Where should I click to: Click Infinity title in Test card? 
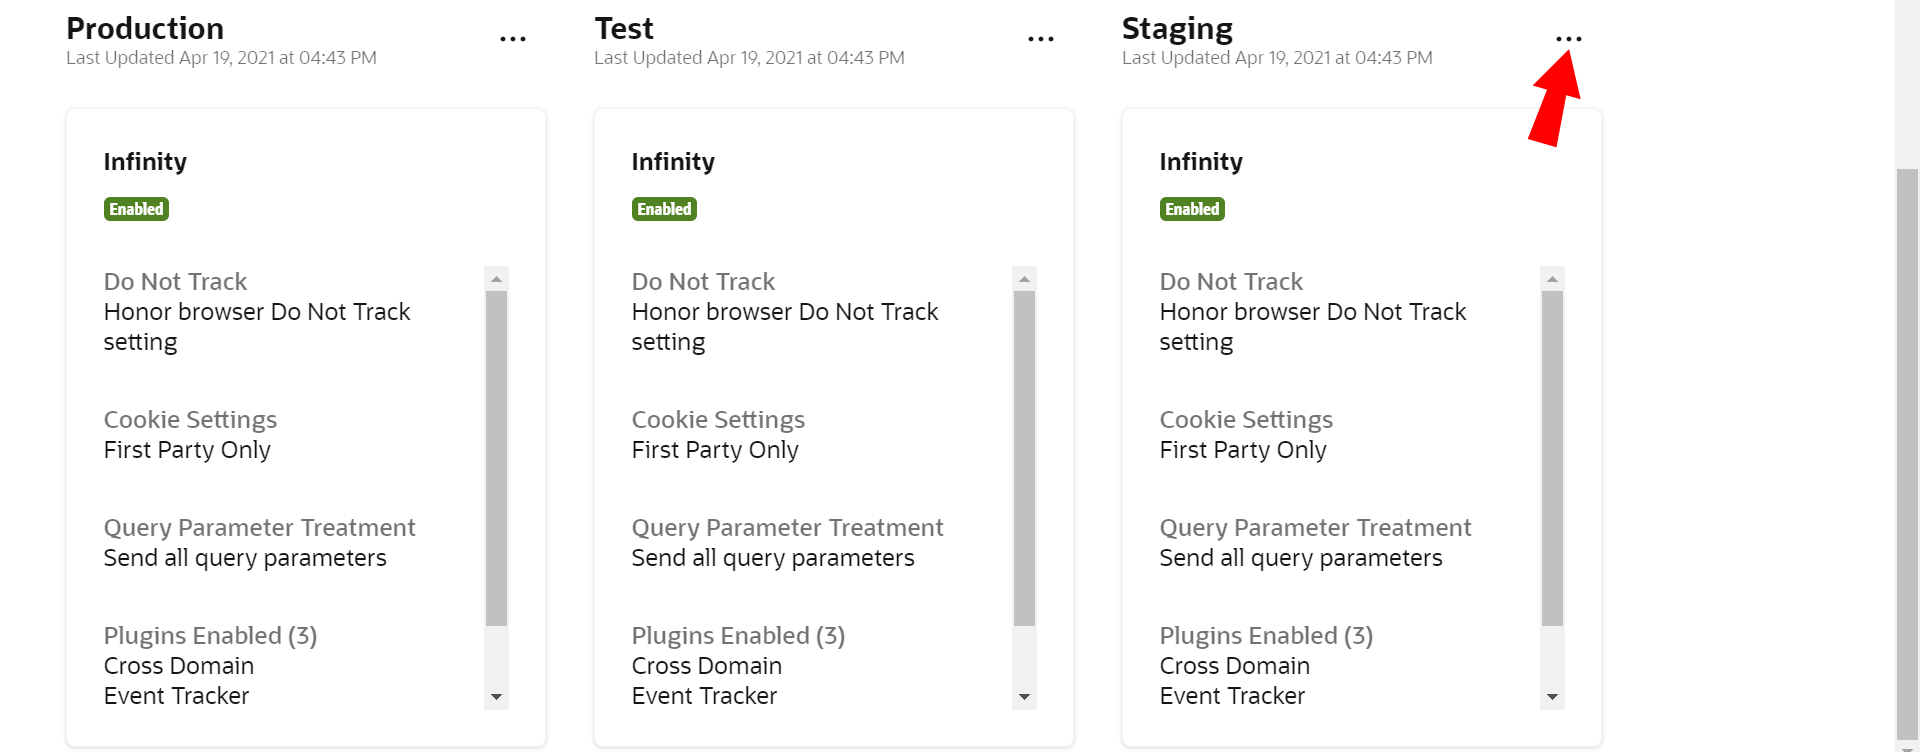(673, 162)
